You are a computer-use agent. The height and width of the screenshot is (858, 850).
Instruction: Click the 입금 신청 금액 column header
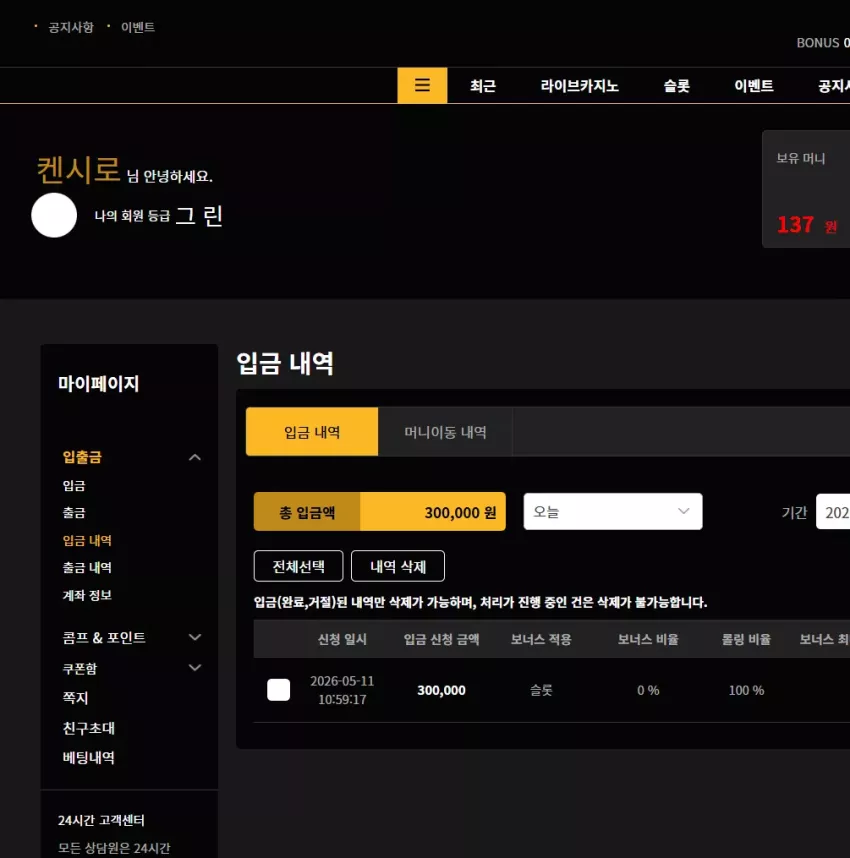click(x=441, y=639)
